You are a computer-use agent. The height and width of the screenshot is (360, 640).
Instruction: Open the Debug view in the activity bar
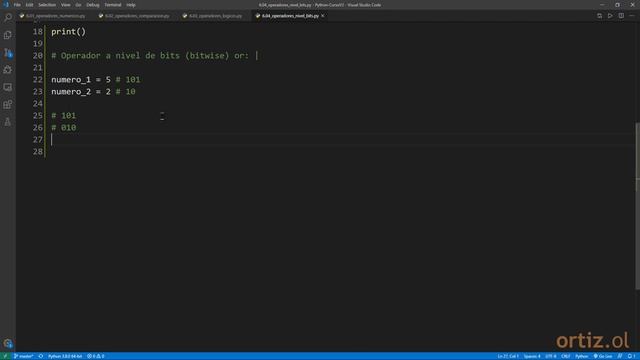click(x=8, y=70)
